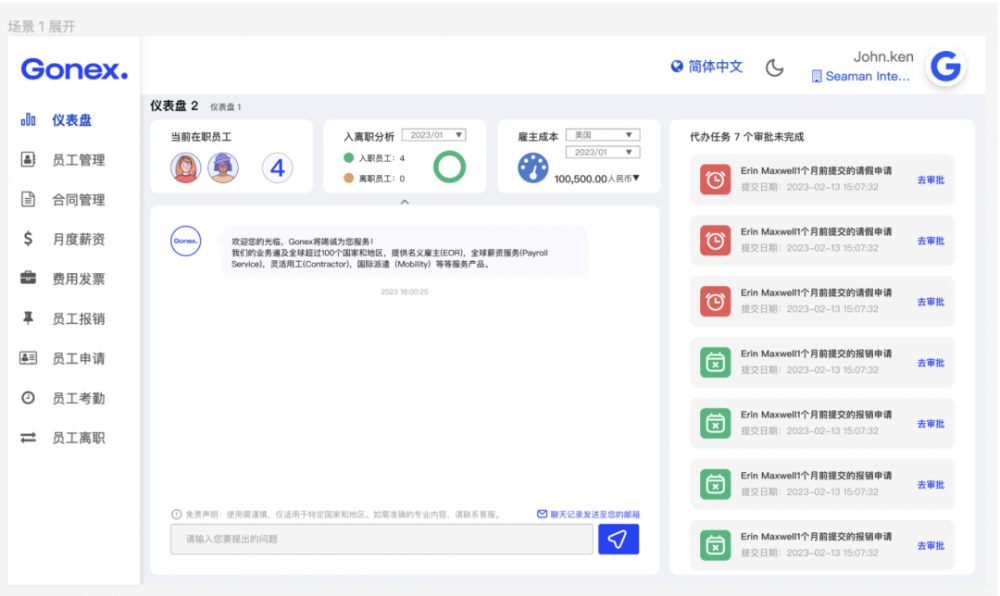Click the swap arrows icon beside 员工离职
Image resolution: width=1000 pixels, height=596 pixels.
28,437
